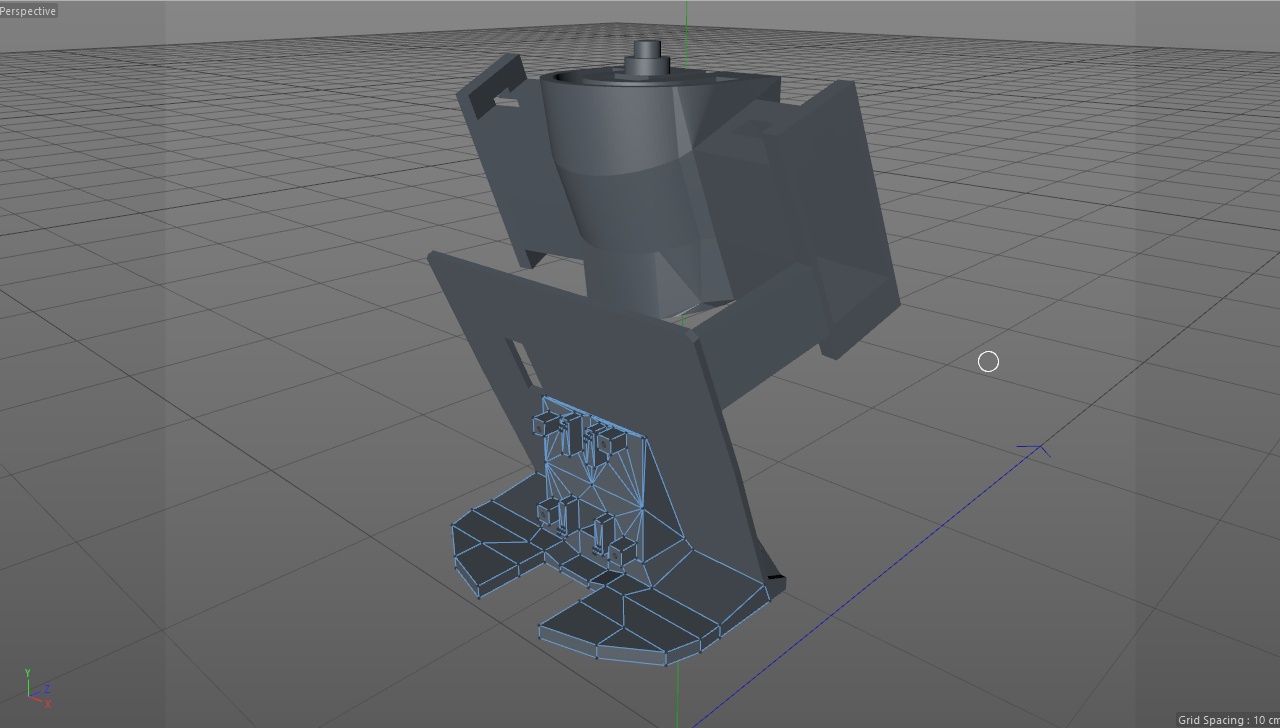Click the bottom-right connector cube on board

621,549
